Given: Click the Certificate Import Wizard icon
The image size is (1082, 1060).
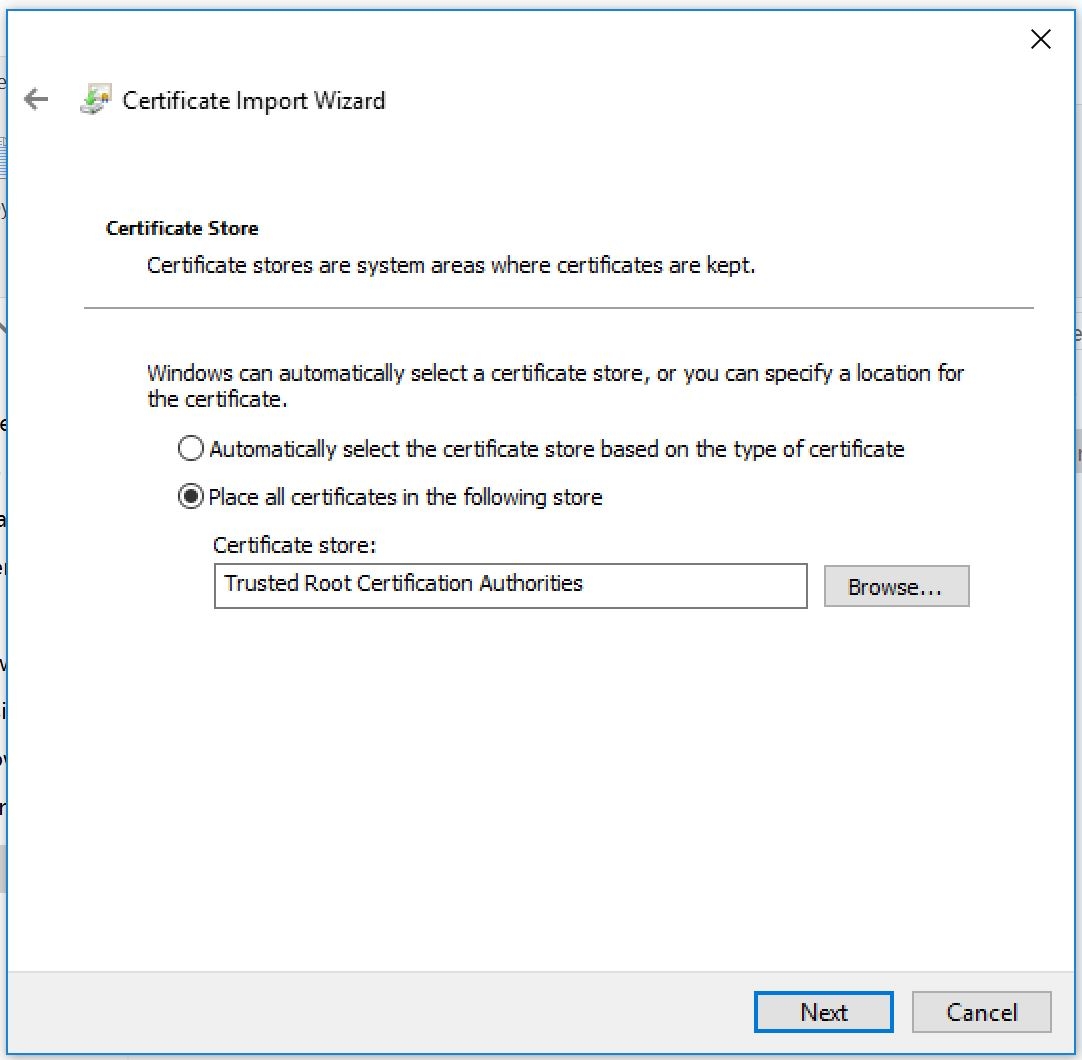Looking at the screenshot, I should coord(95,101).
